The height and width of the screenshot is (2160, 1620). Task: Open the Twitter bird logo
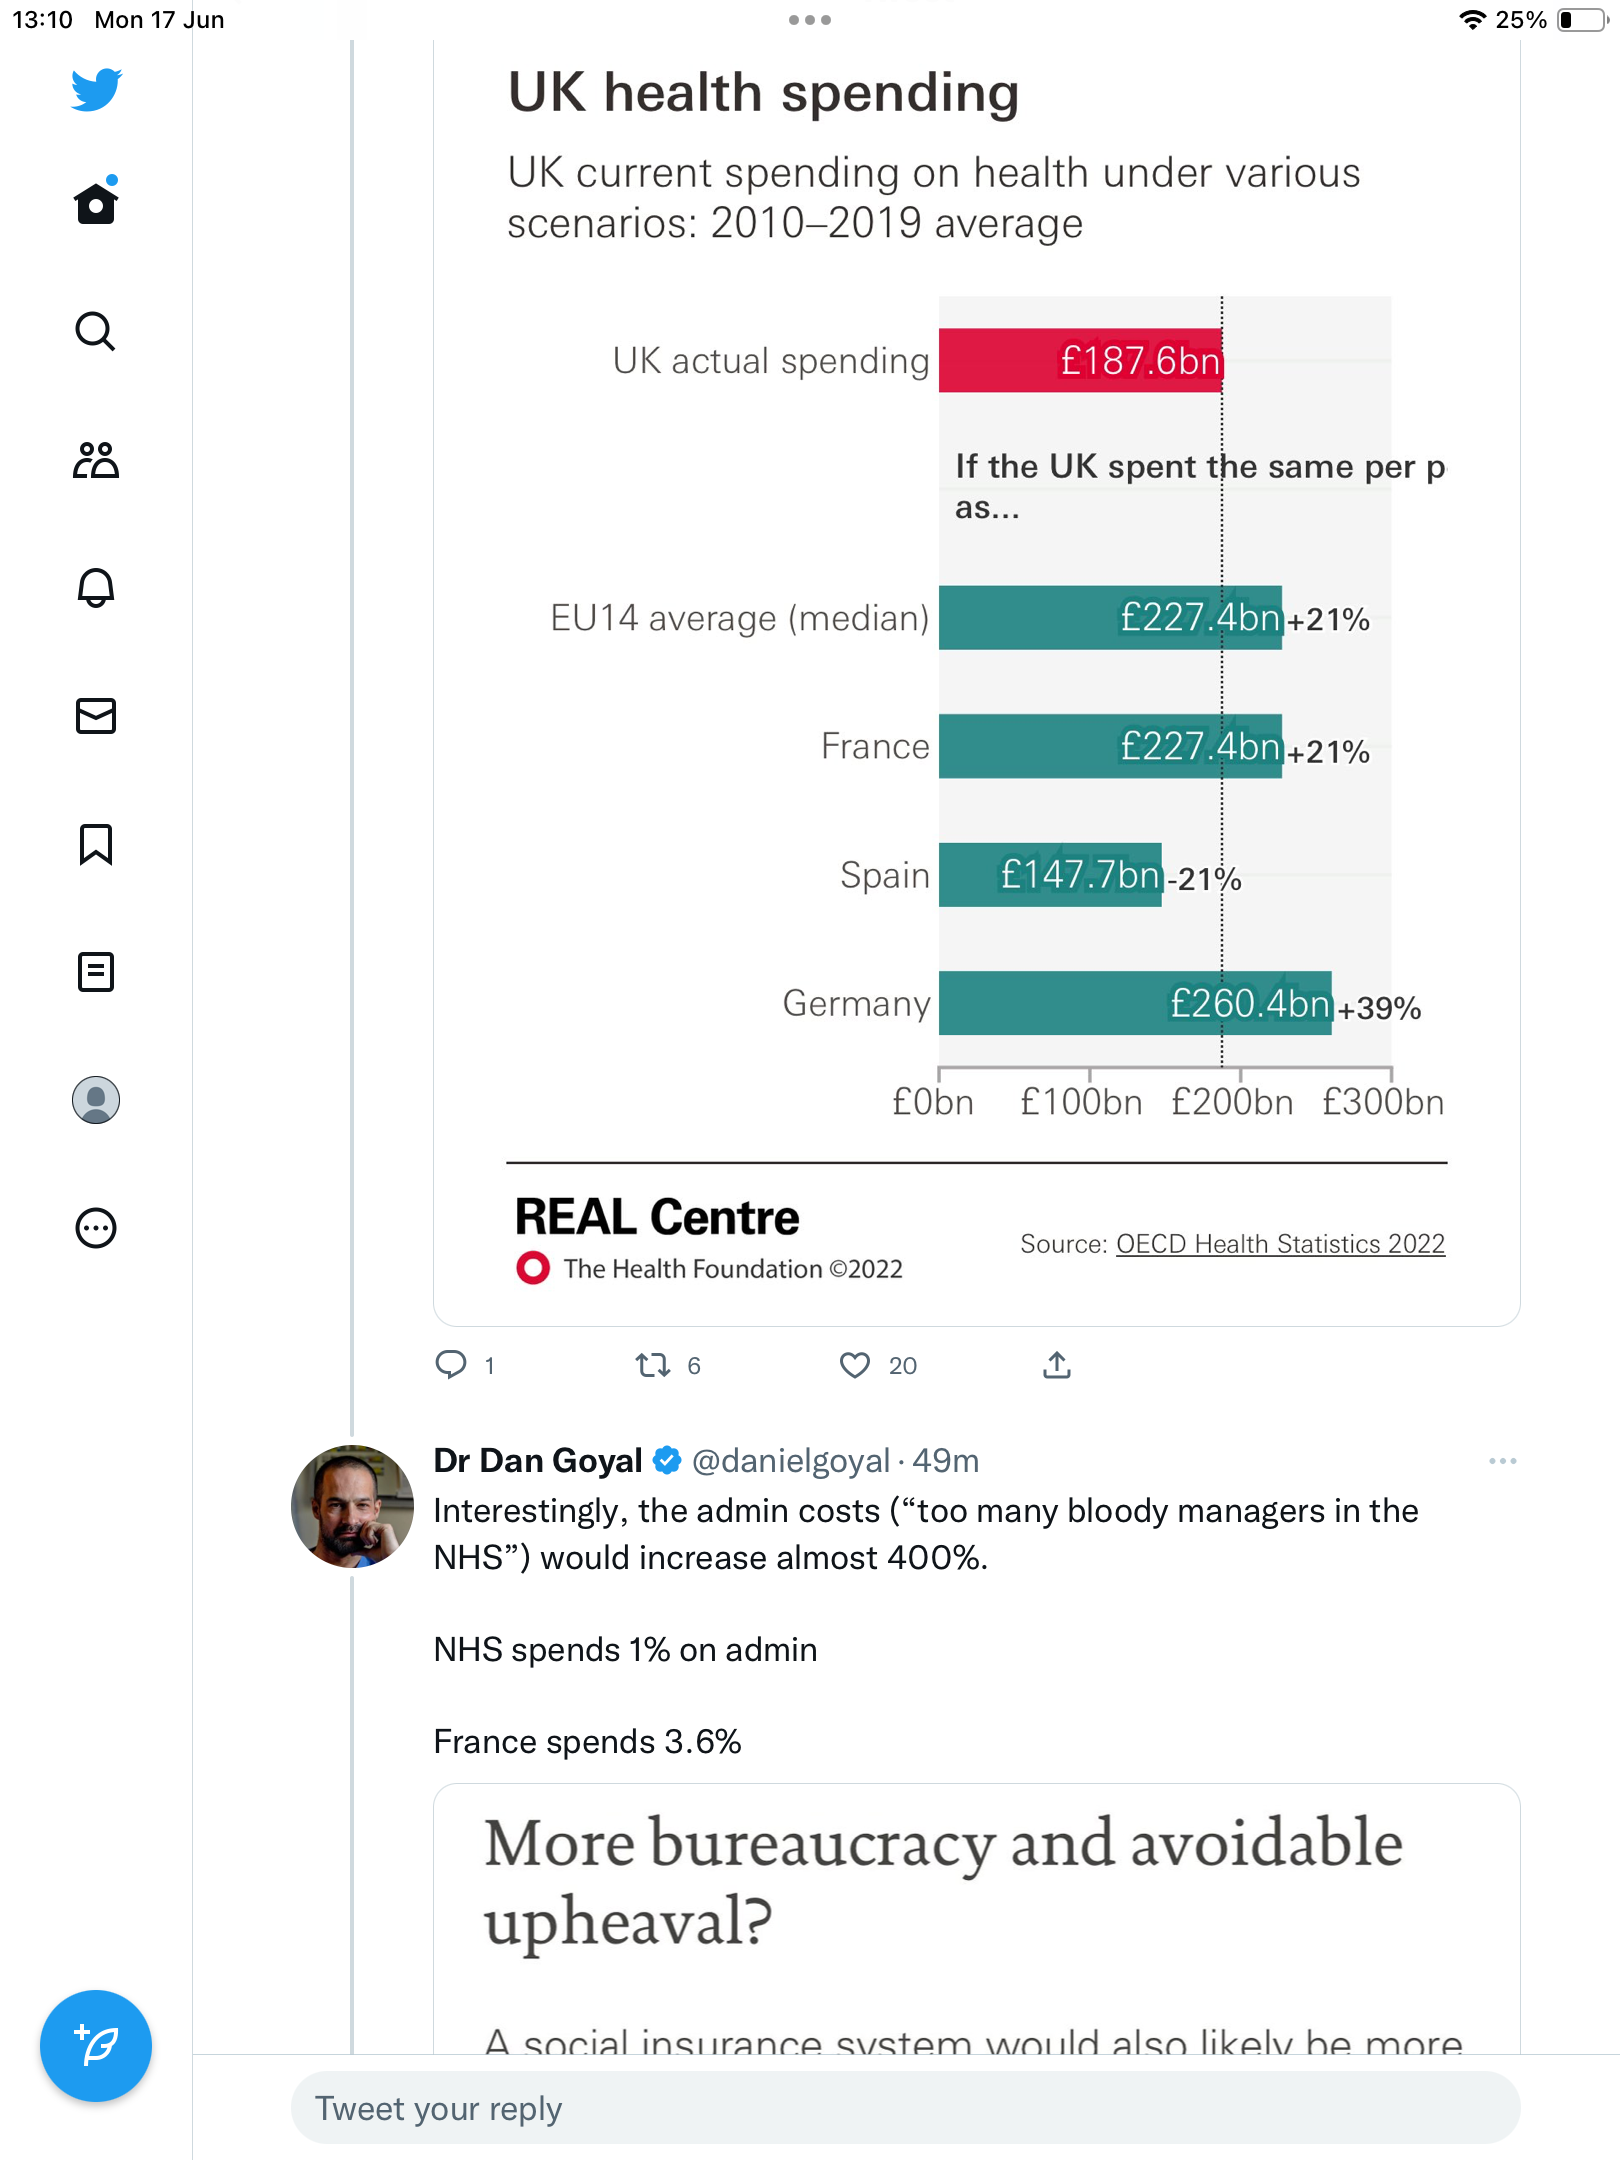pos(96,90)
